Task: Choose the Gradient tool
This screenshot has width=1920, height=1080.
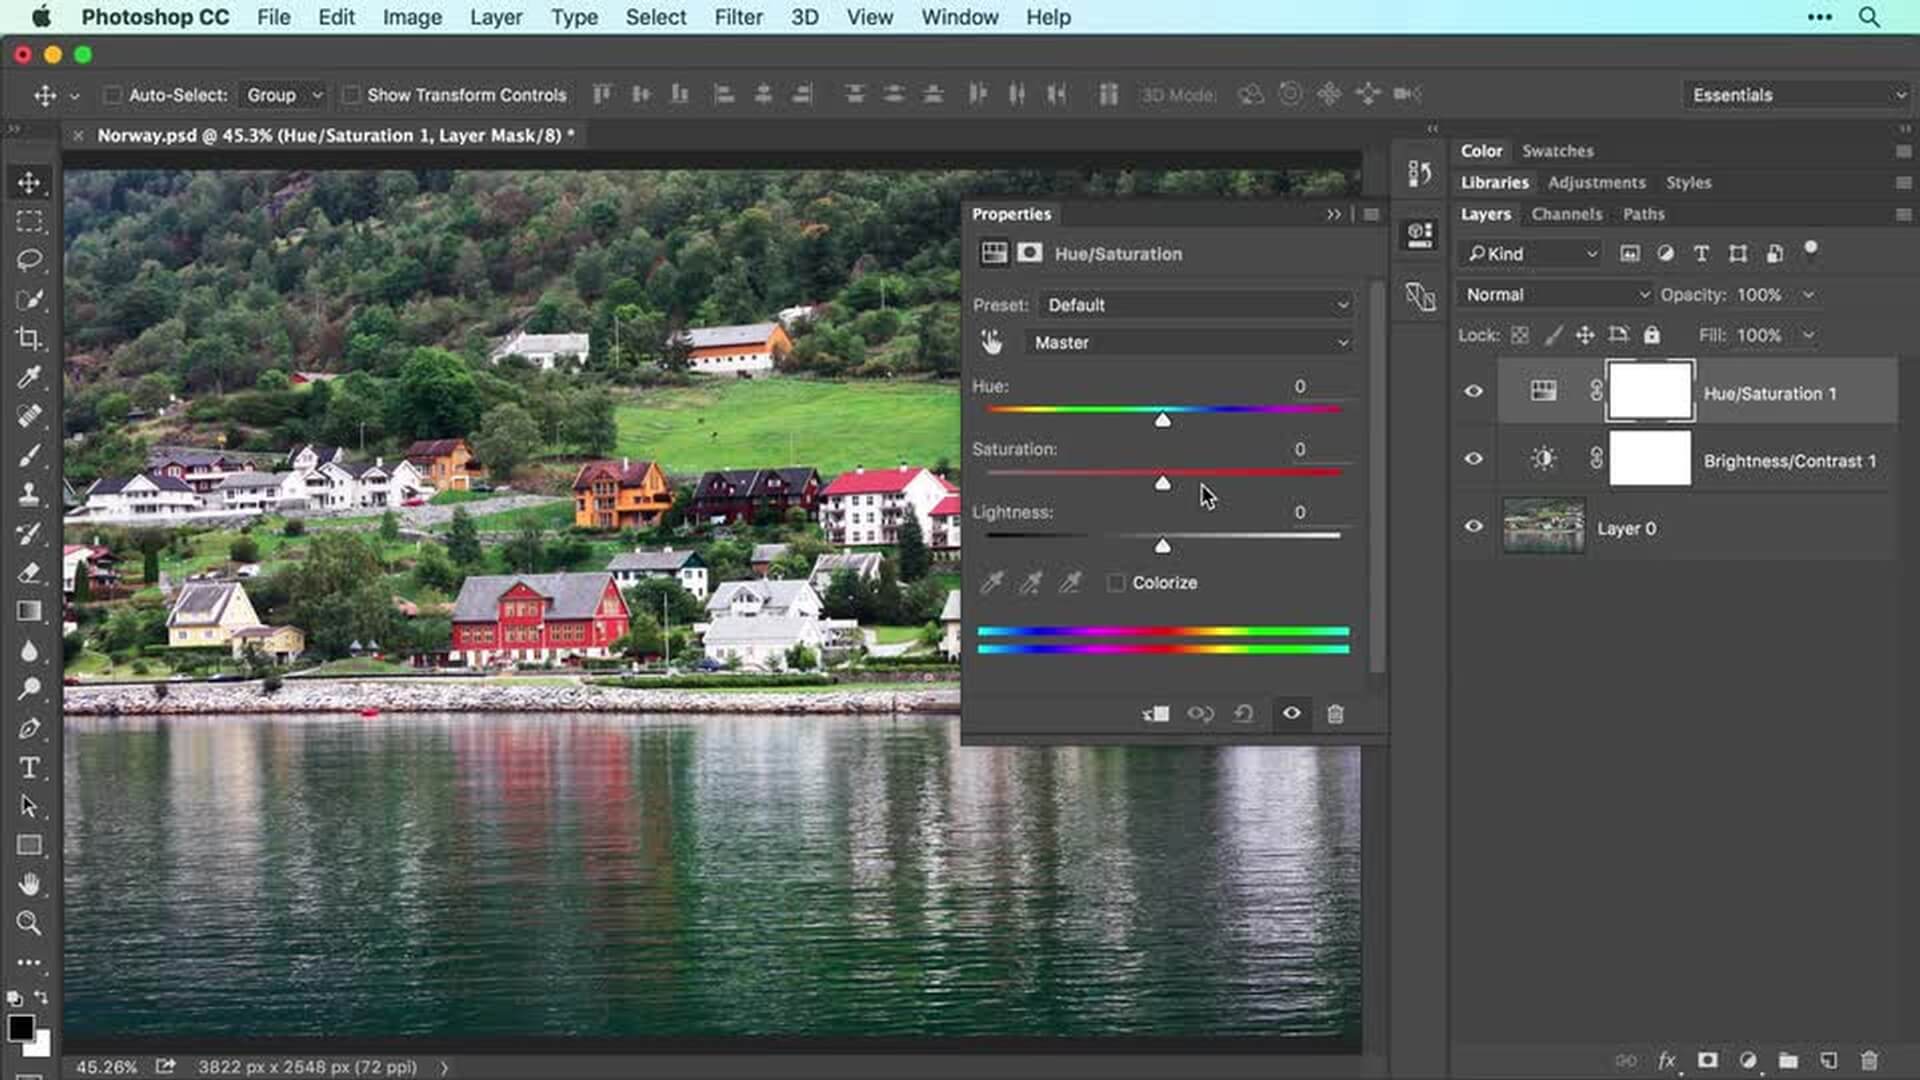Action: (29, 611)
